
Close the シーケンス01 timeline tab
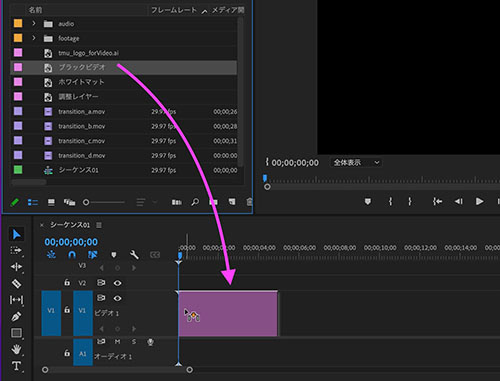(42, 225)
